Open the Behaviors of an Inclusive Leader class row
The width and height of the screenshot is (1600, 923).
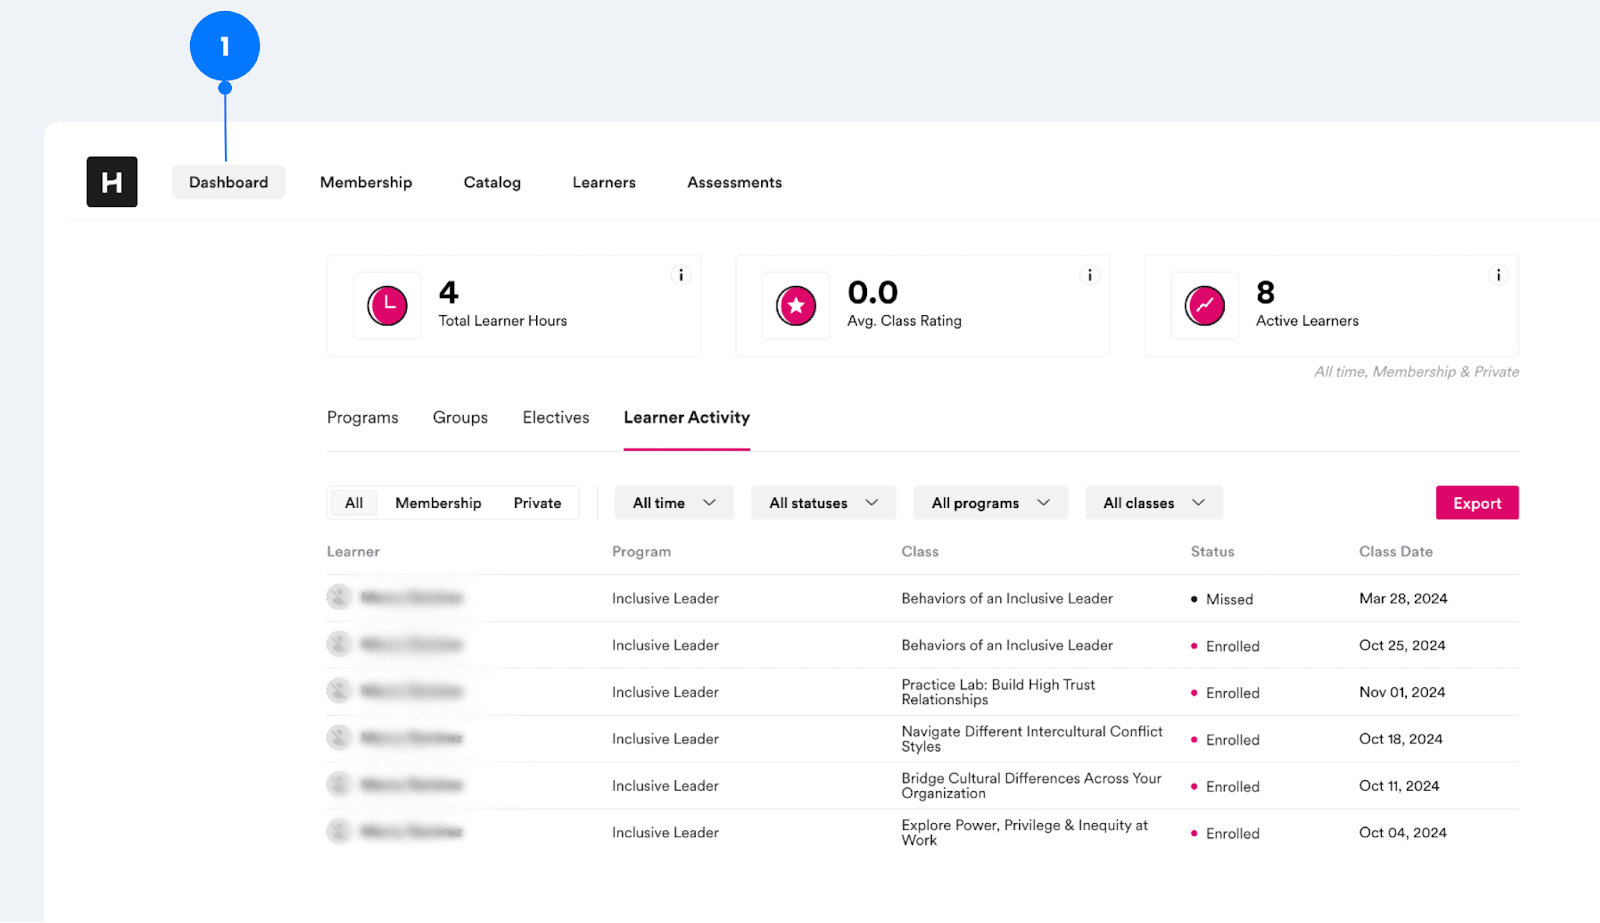tap(1006, 598)
